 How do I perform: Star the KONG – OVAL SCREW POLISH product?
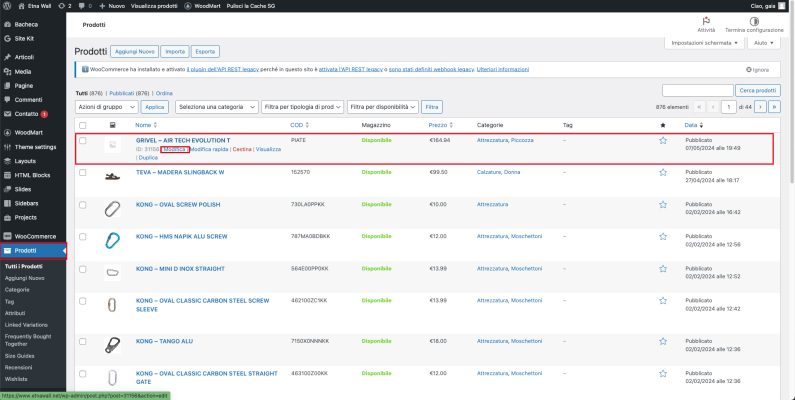(x=663, y=204)
